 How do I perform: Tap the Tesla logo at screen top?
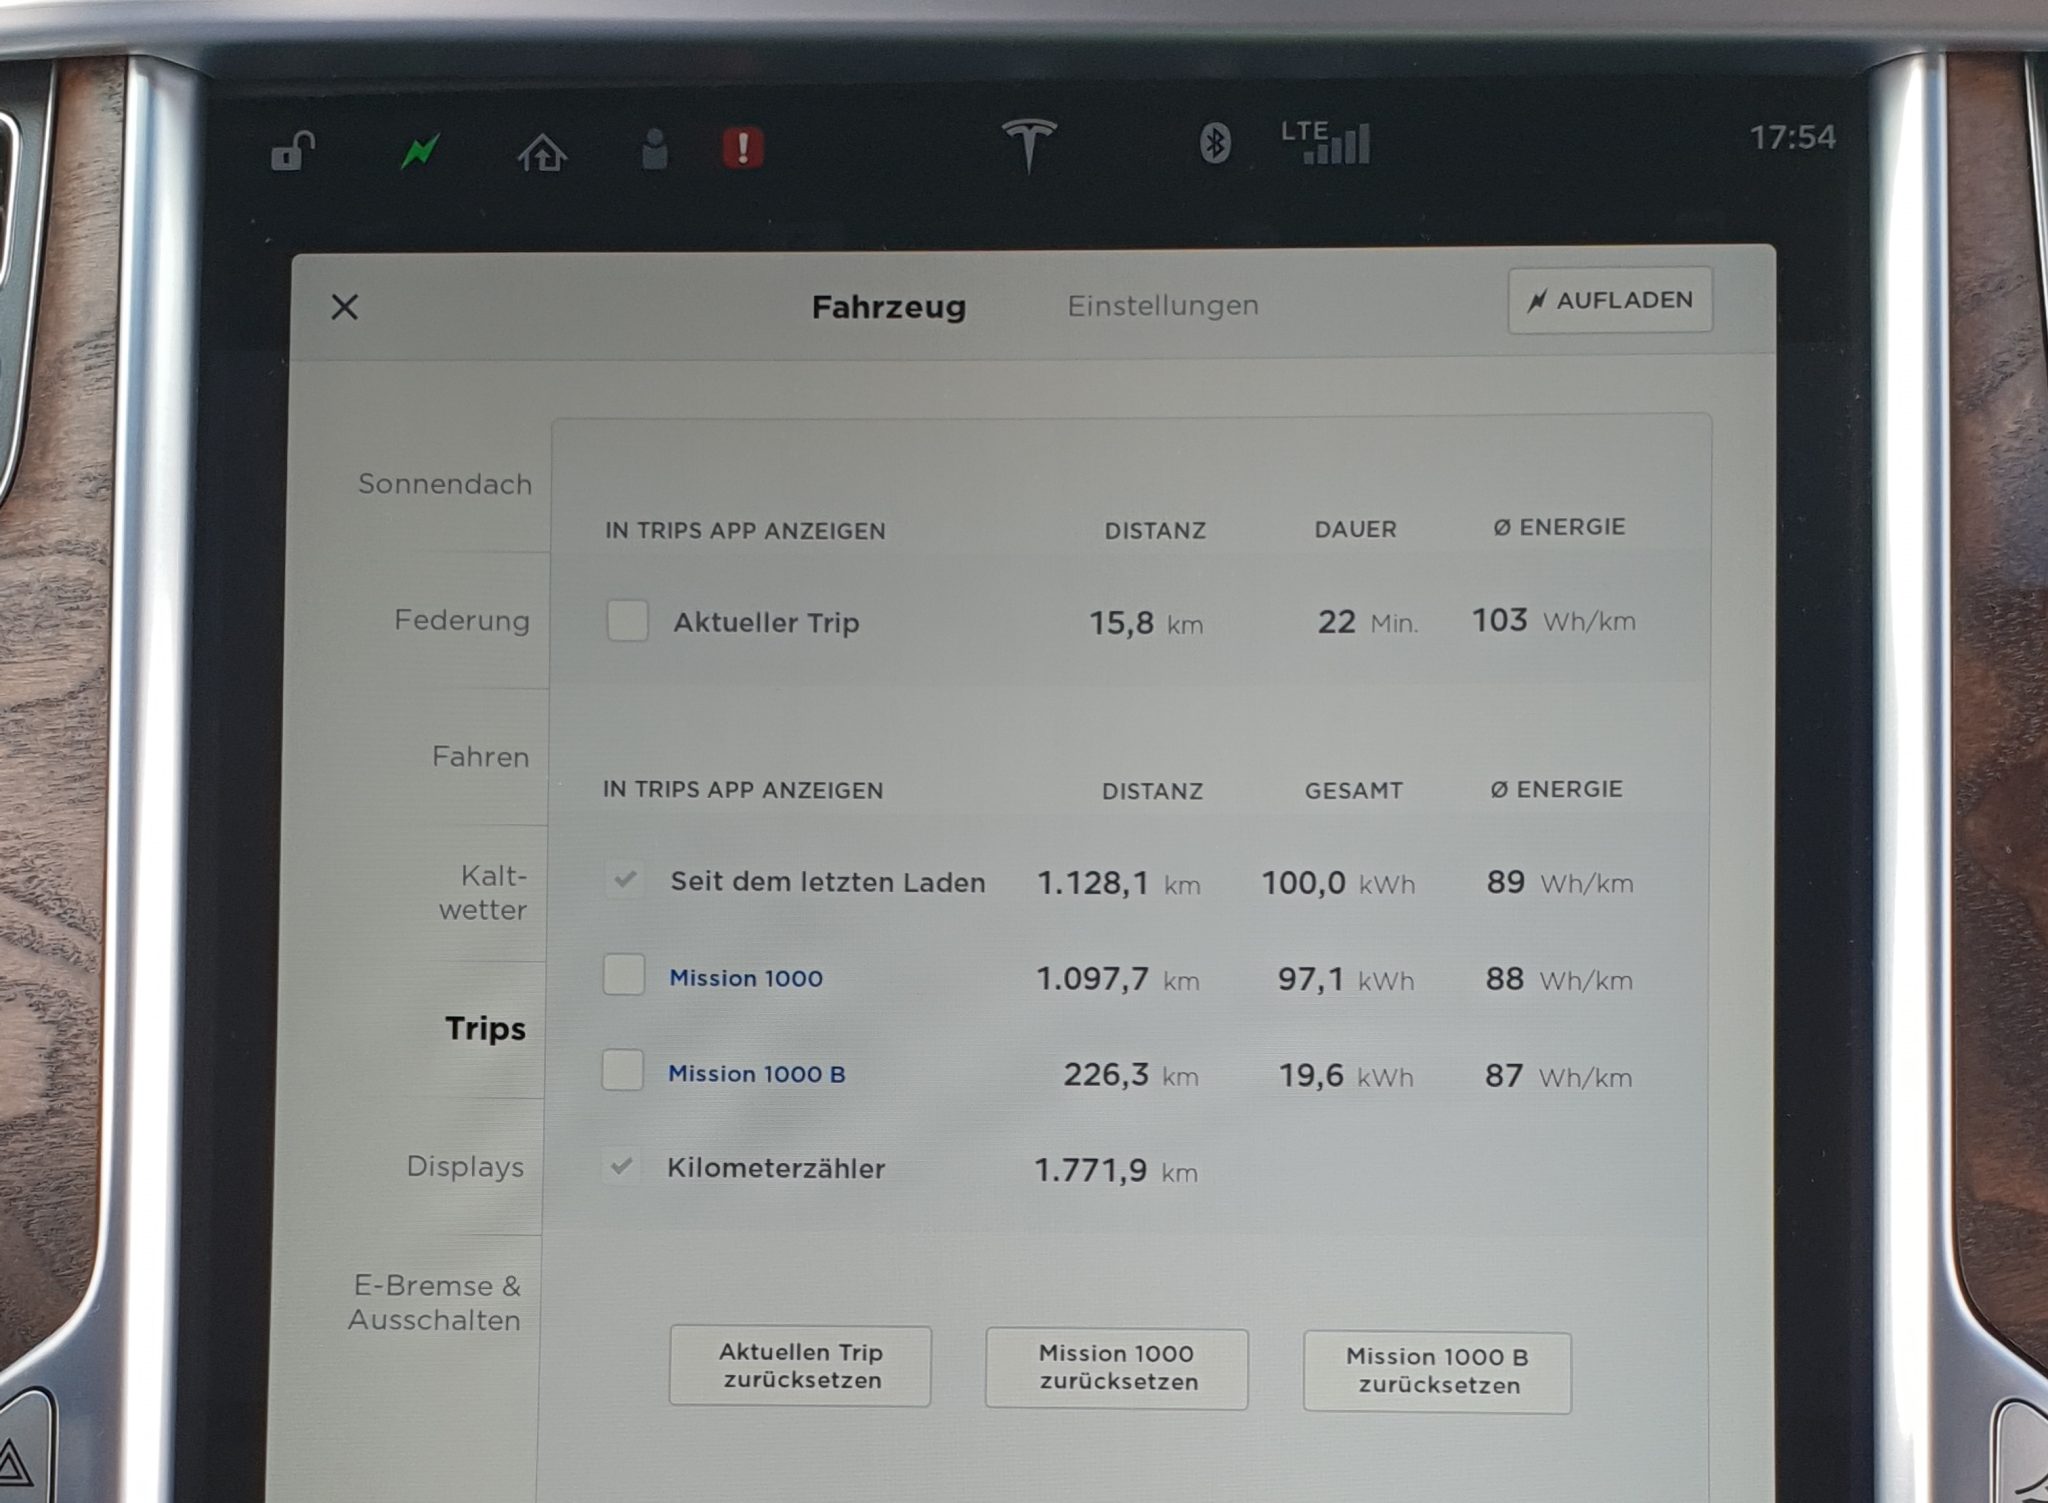1029,146
